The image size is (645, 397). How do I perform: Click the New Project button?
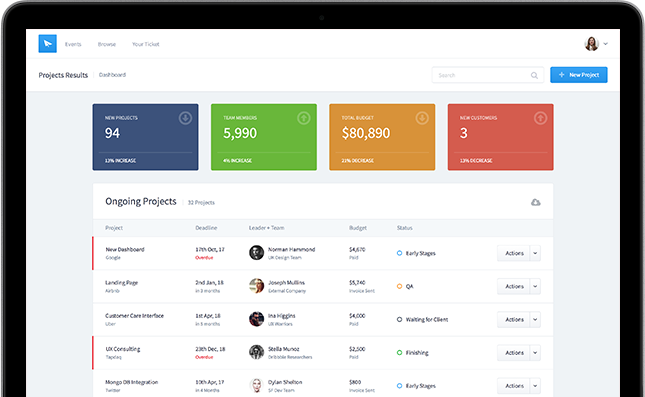579,75
